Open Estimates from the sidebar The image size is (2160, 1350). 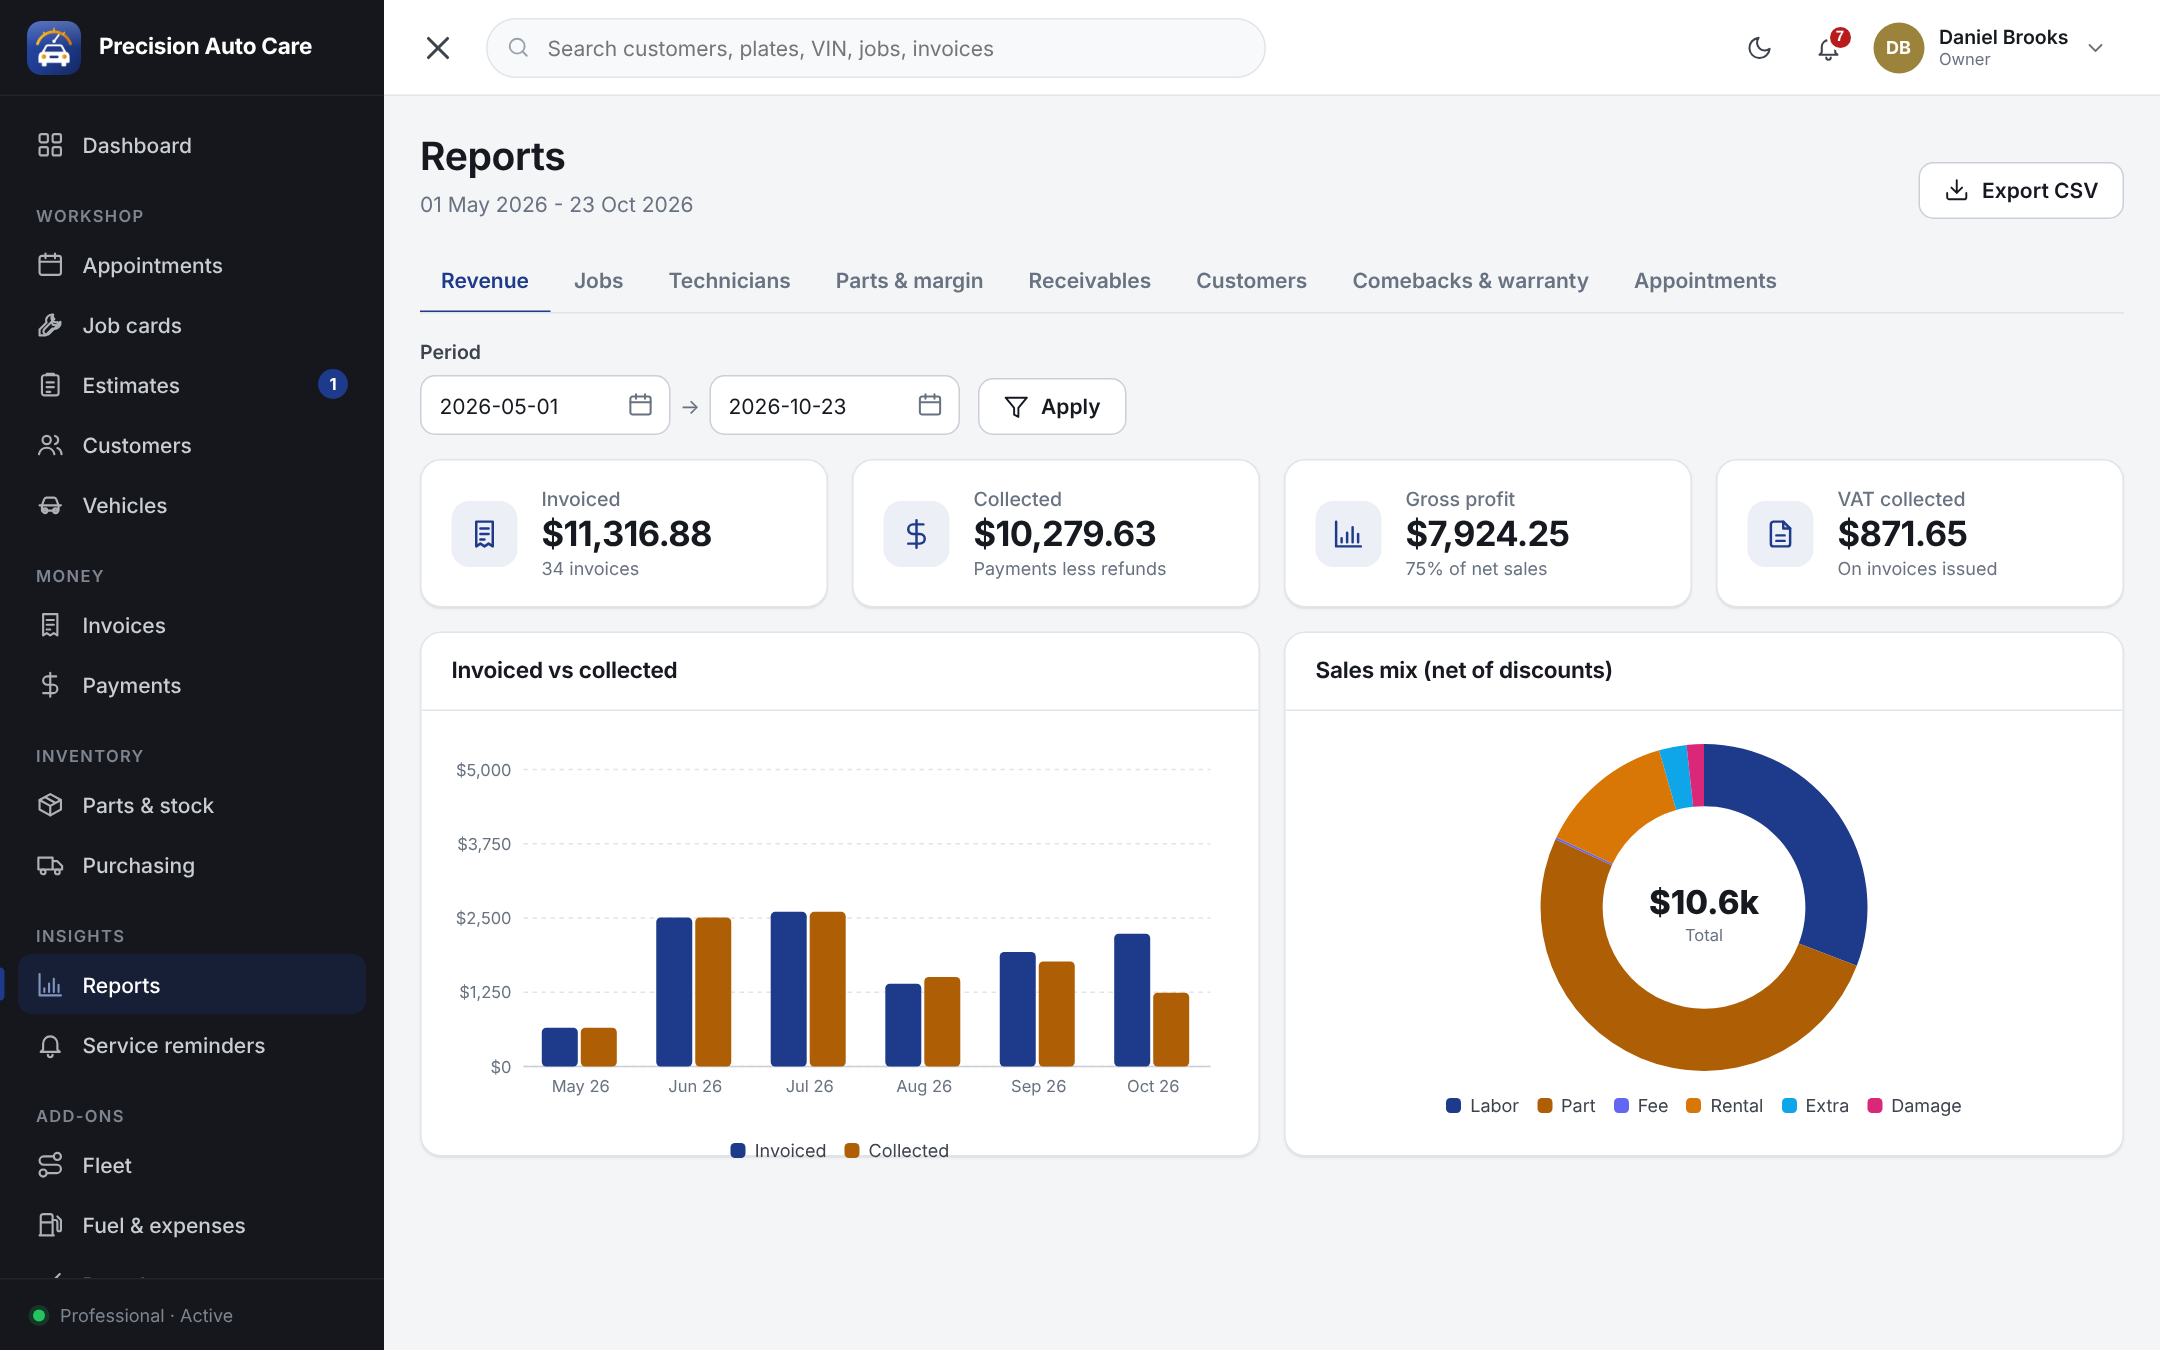(x=192, y=385)
